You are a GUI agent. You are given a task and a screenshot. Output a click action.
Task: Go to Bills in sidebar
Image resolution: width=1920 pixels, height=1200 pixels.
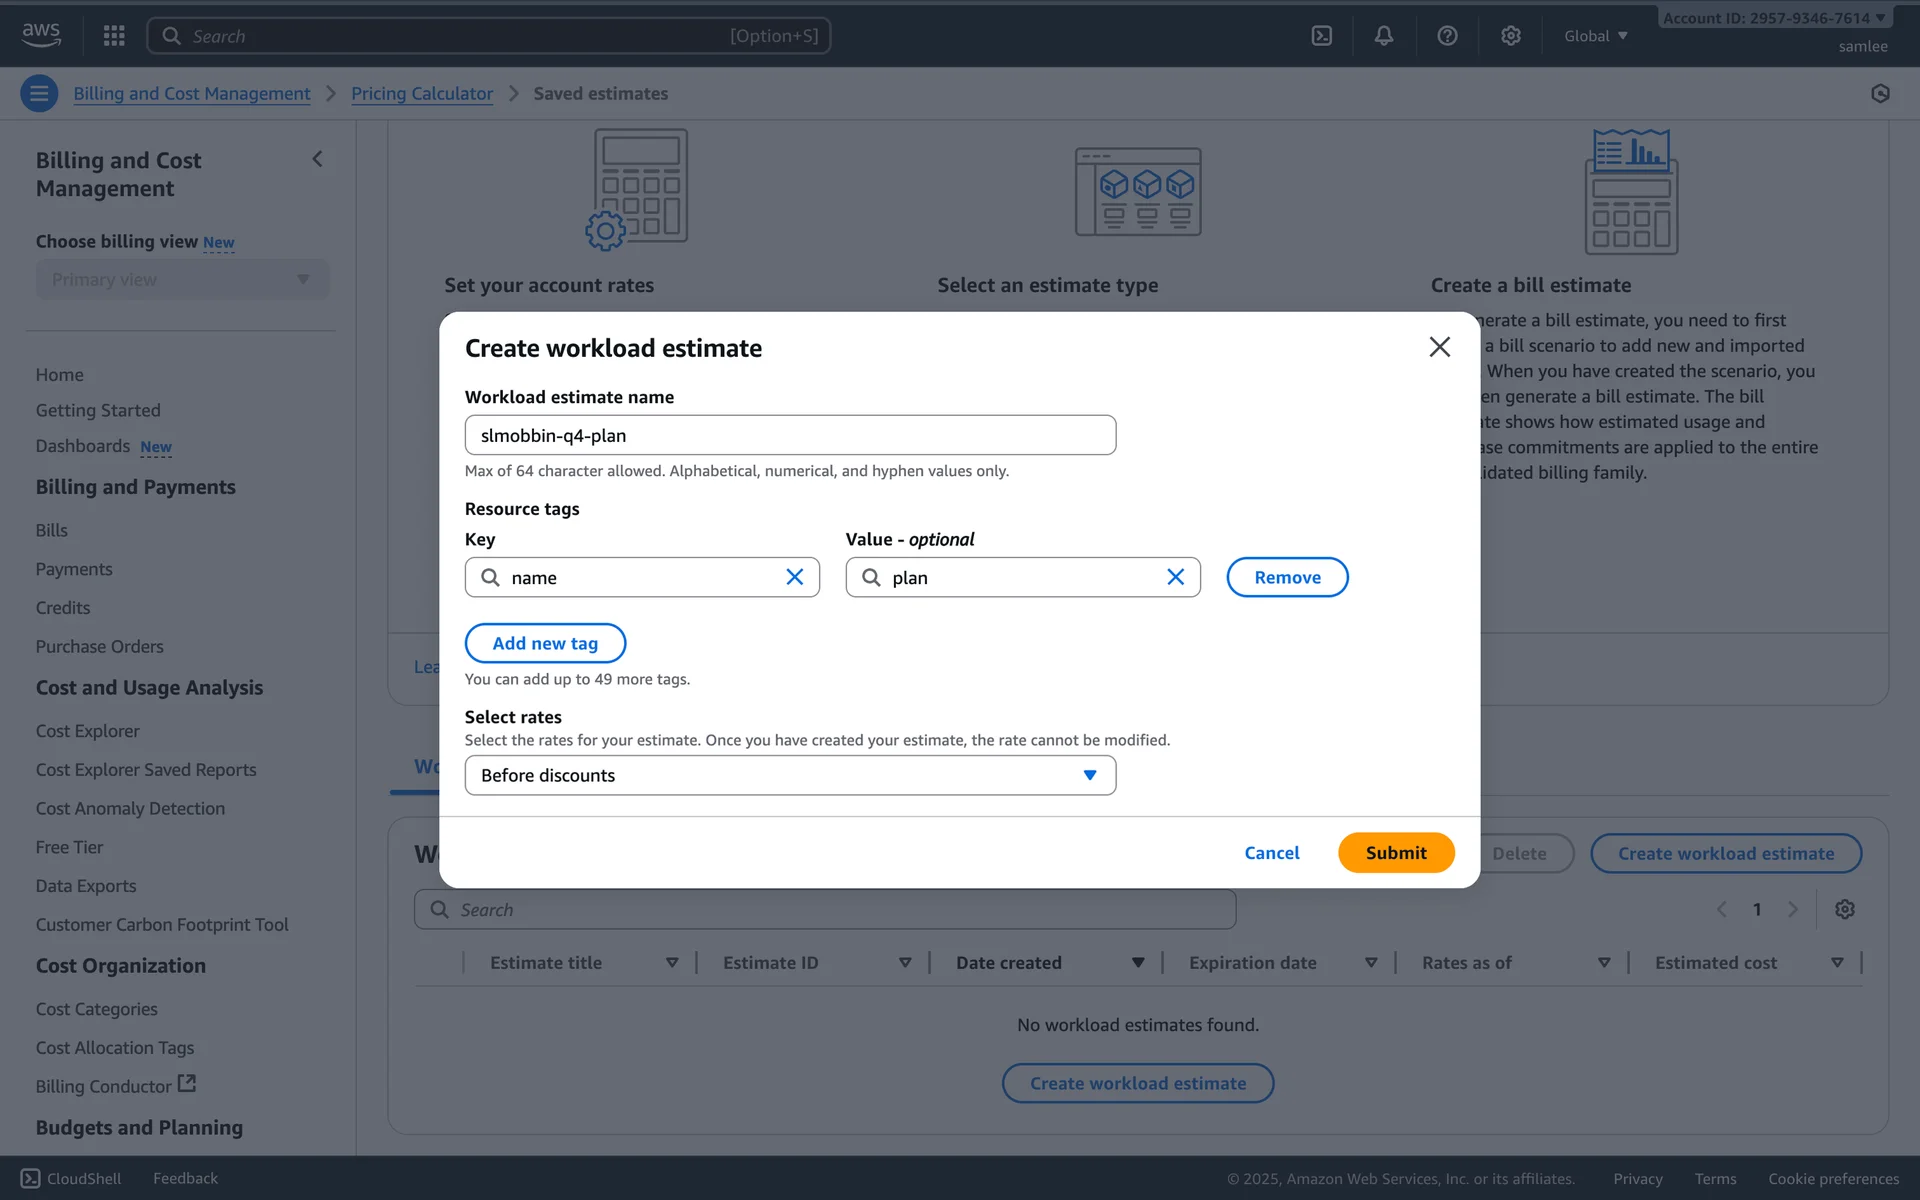(x=51, y=530)
